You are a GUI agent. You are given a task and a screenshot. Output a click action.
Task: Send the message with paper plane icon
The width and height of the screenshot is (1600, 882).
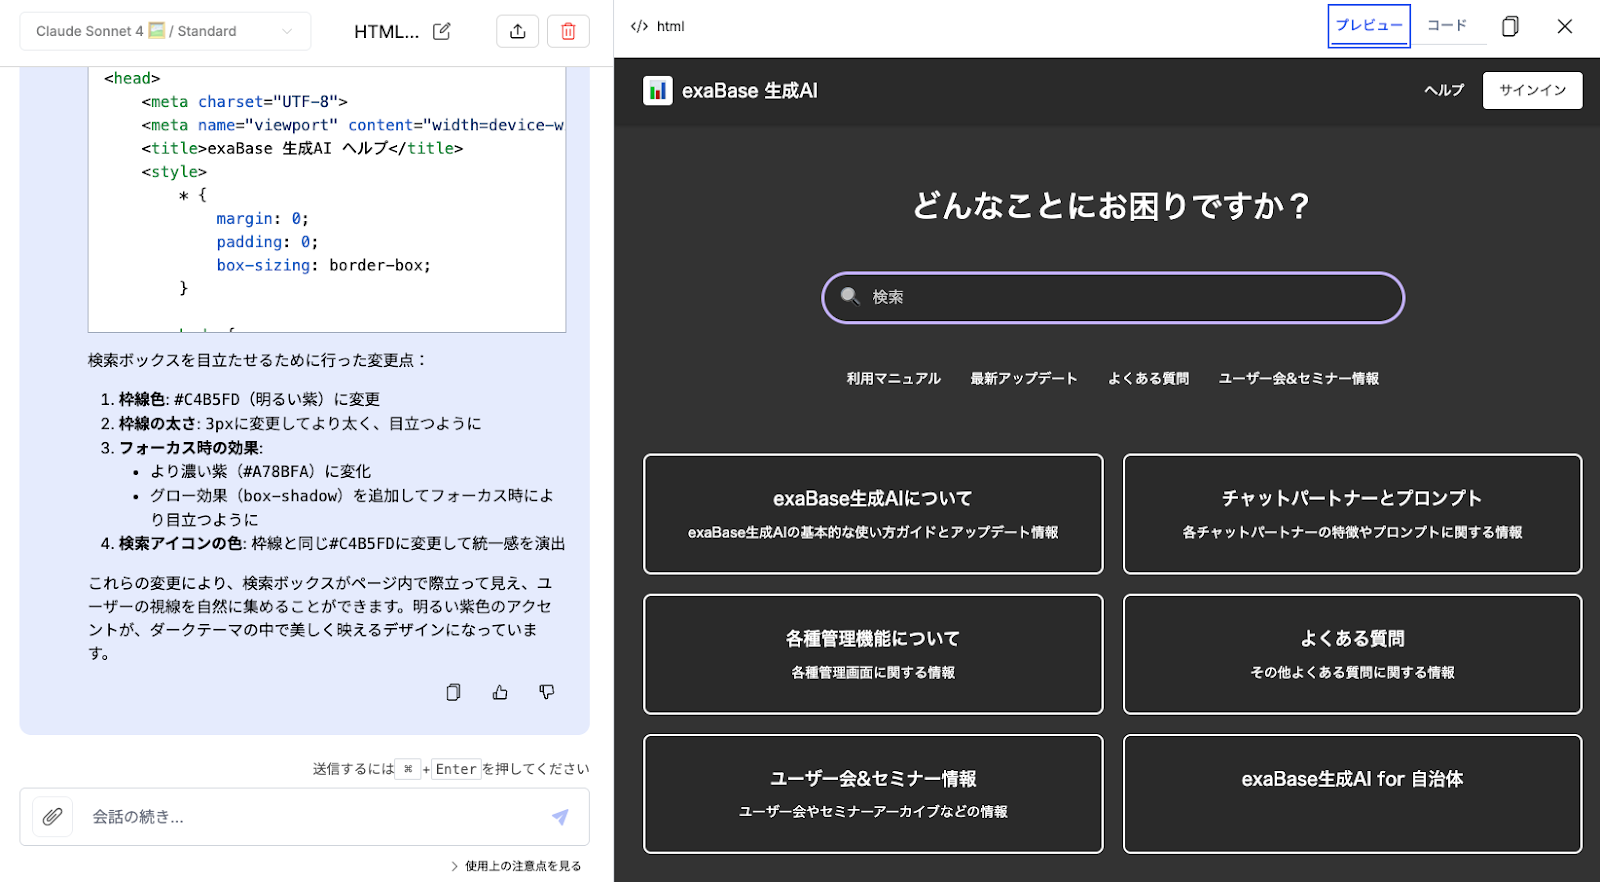click(x=560, y=817)
